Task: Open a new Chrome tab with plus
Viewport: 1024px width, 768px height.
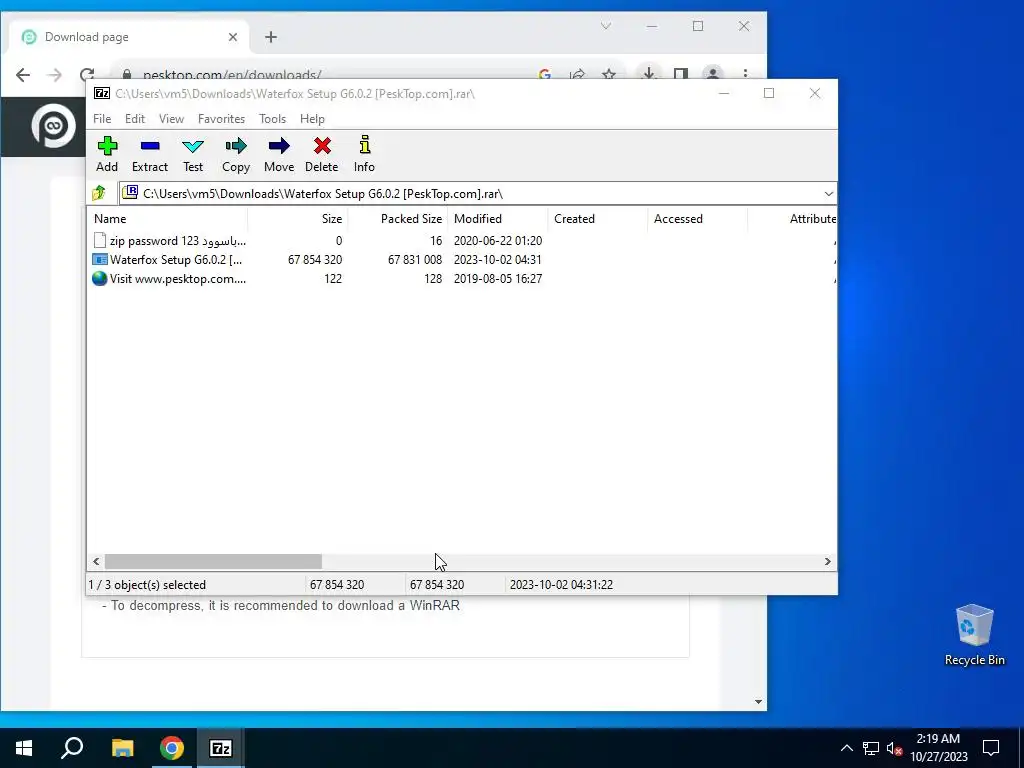Action: [271, 37]
